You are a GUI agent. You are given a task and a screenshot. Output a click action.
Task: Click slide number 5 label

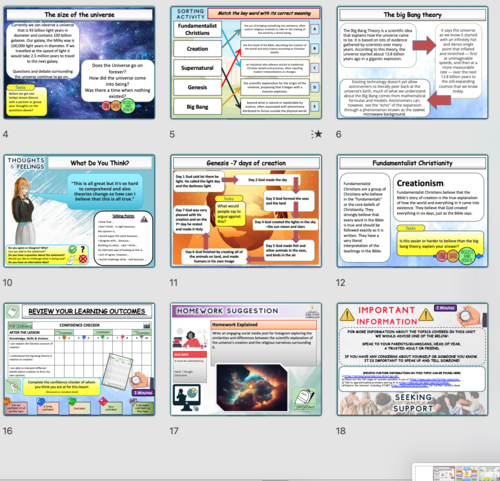pos(172,134)
